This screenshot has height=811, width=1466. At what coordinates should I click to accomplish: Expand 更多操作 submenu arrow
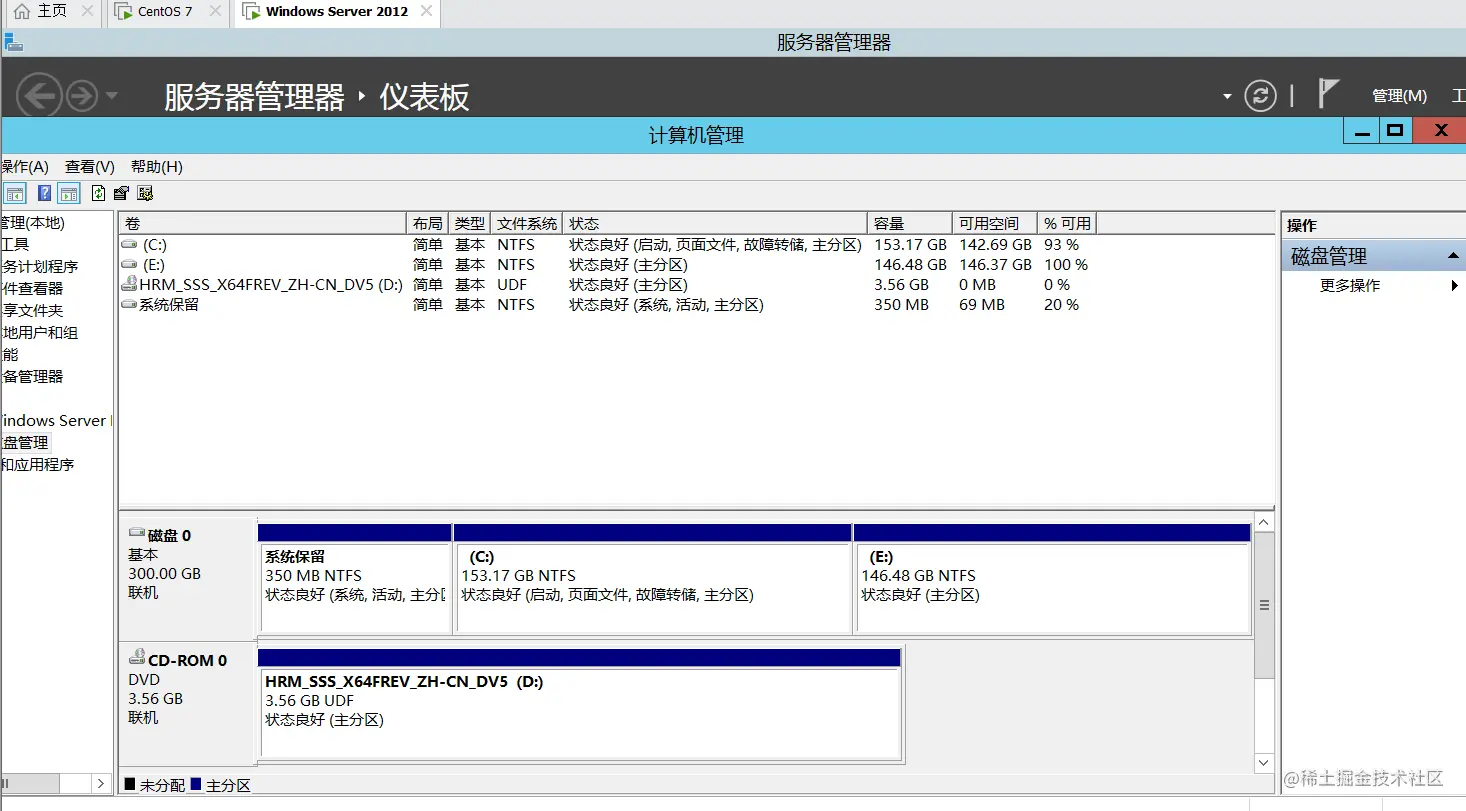click(1455, 286)
